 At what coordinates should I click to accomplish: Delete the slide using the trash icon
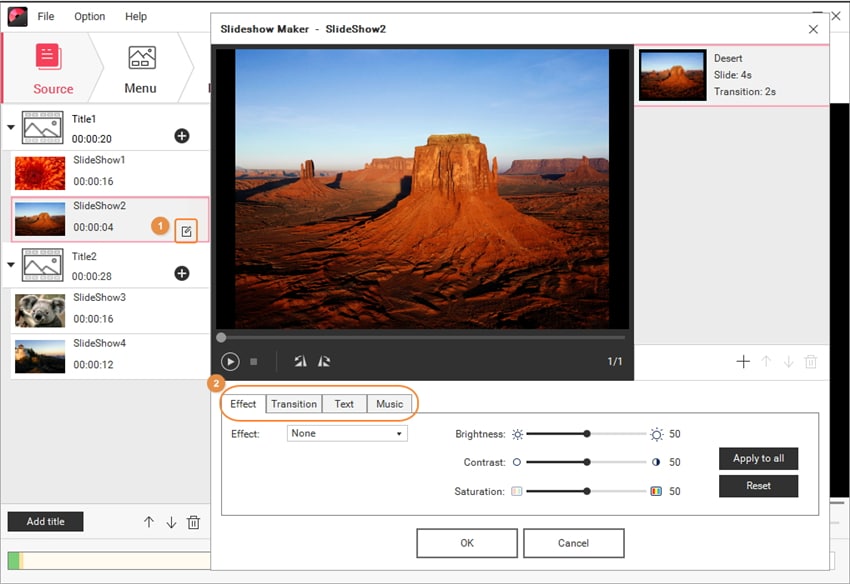[x=810, y=362]
